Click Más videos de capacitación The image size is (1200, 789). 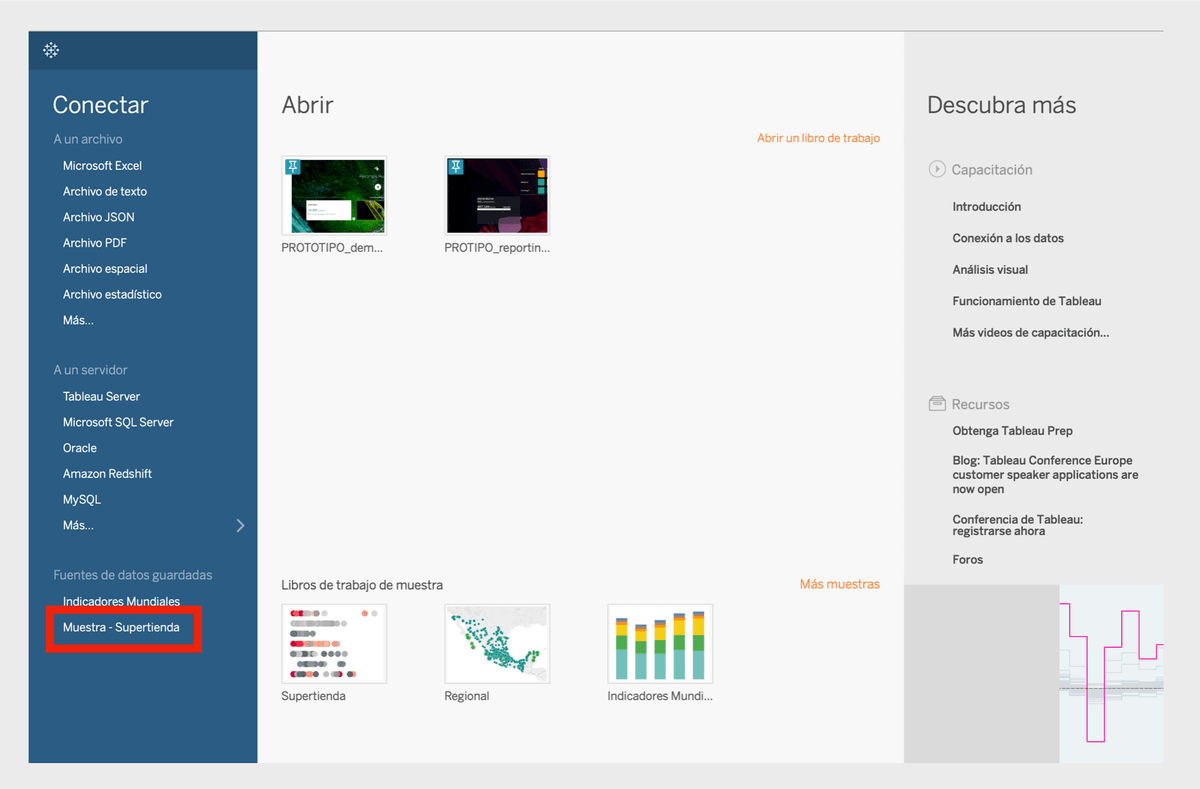tap(1031, 333)
